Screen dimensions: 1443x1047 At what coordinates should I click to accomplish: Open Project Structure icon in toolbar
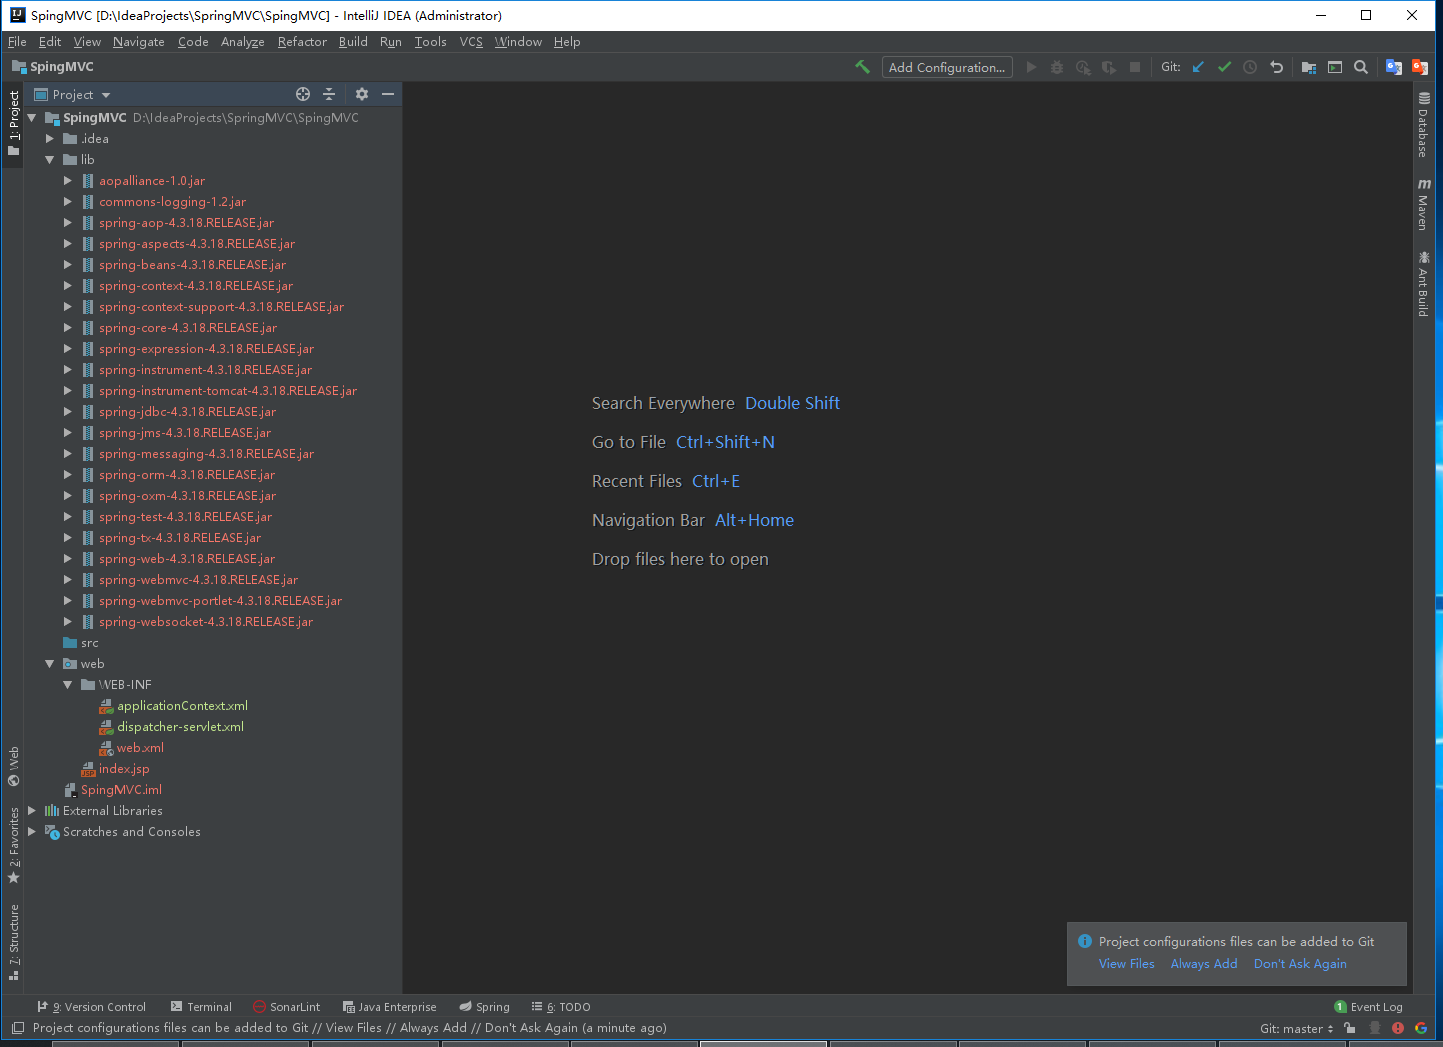click(x=1309, y=67)
